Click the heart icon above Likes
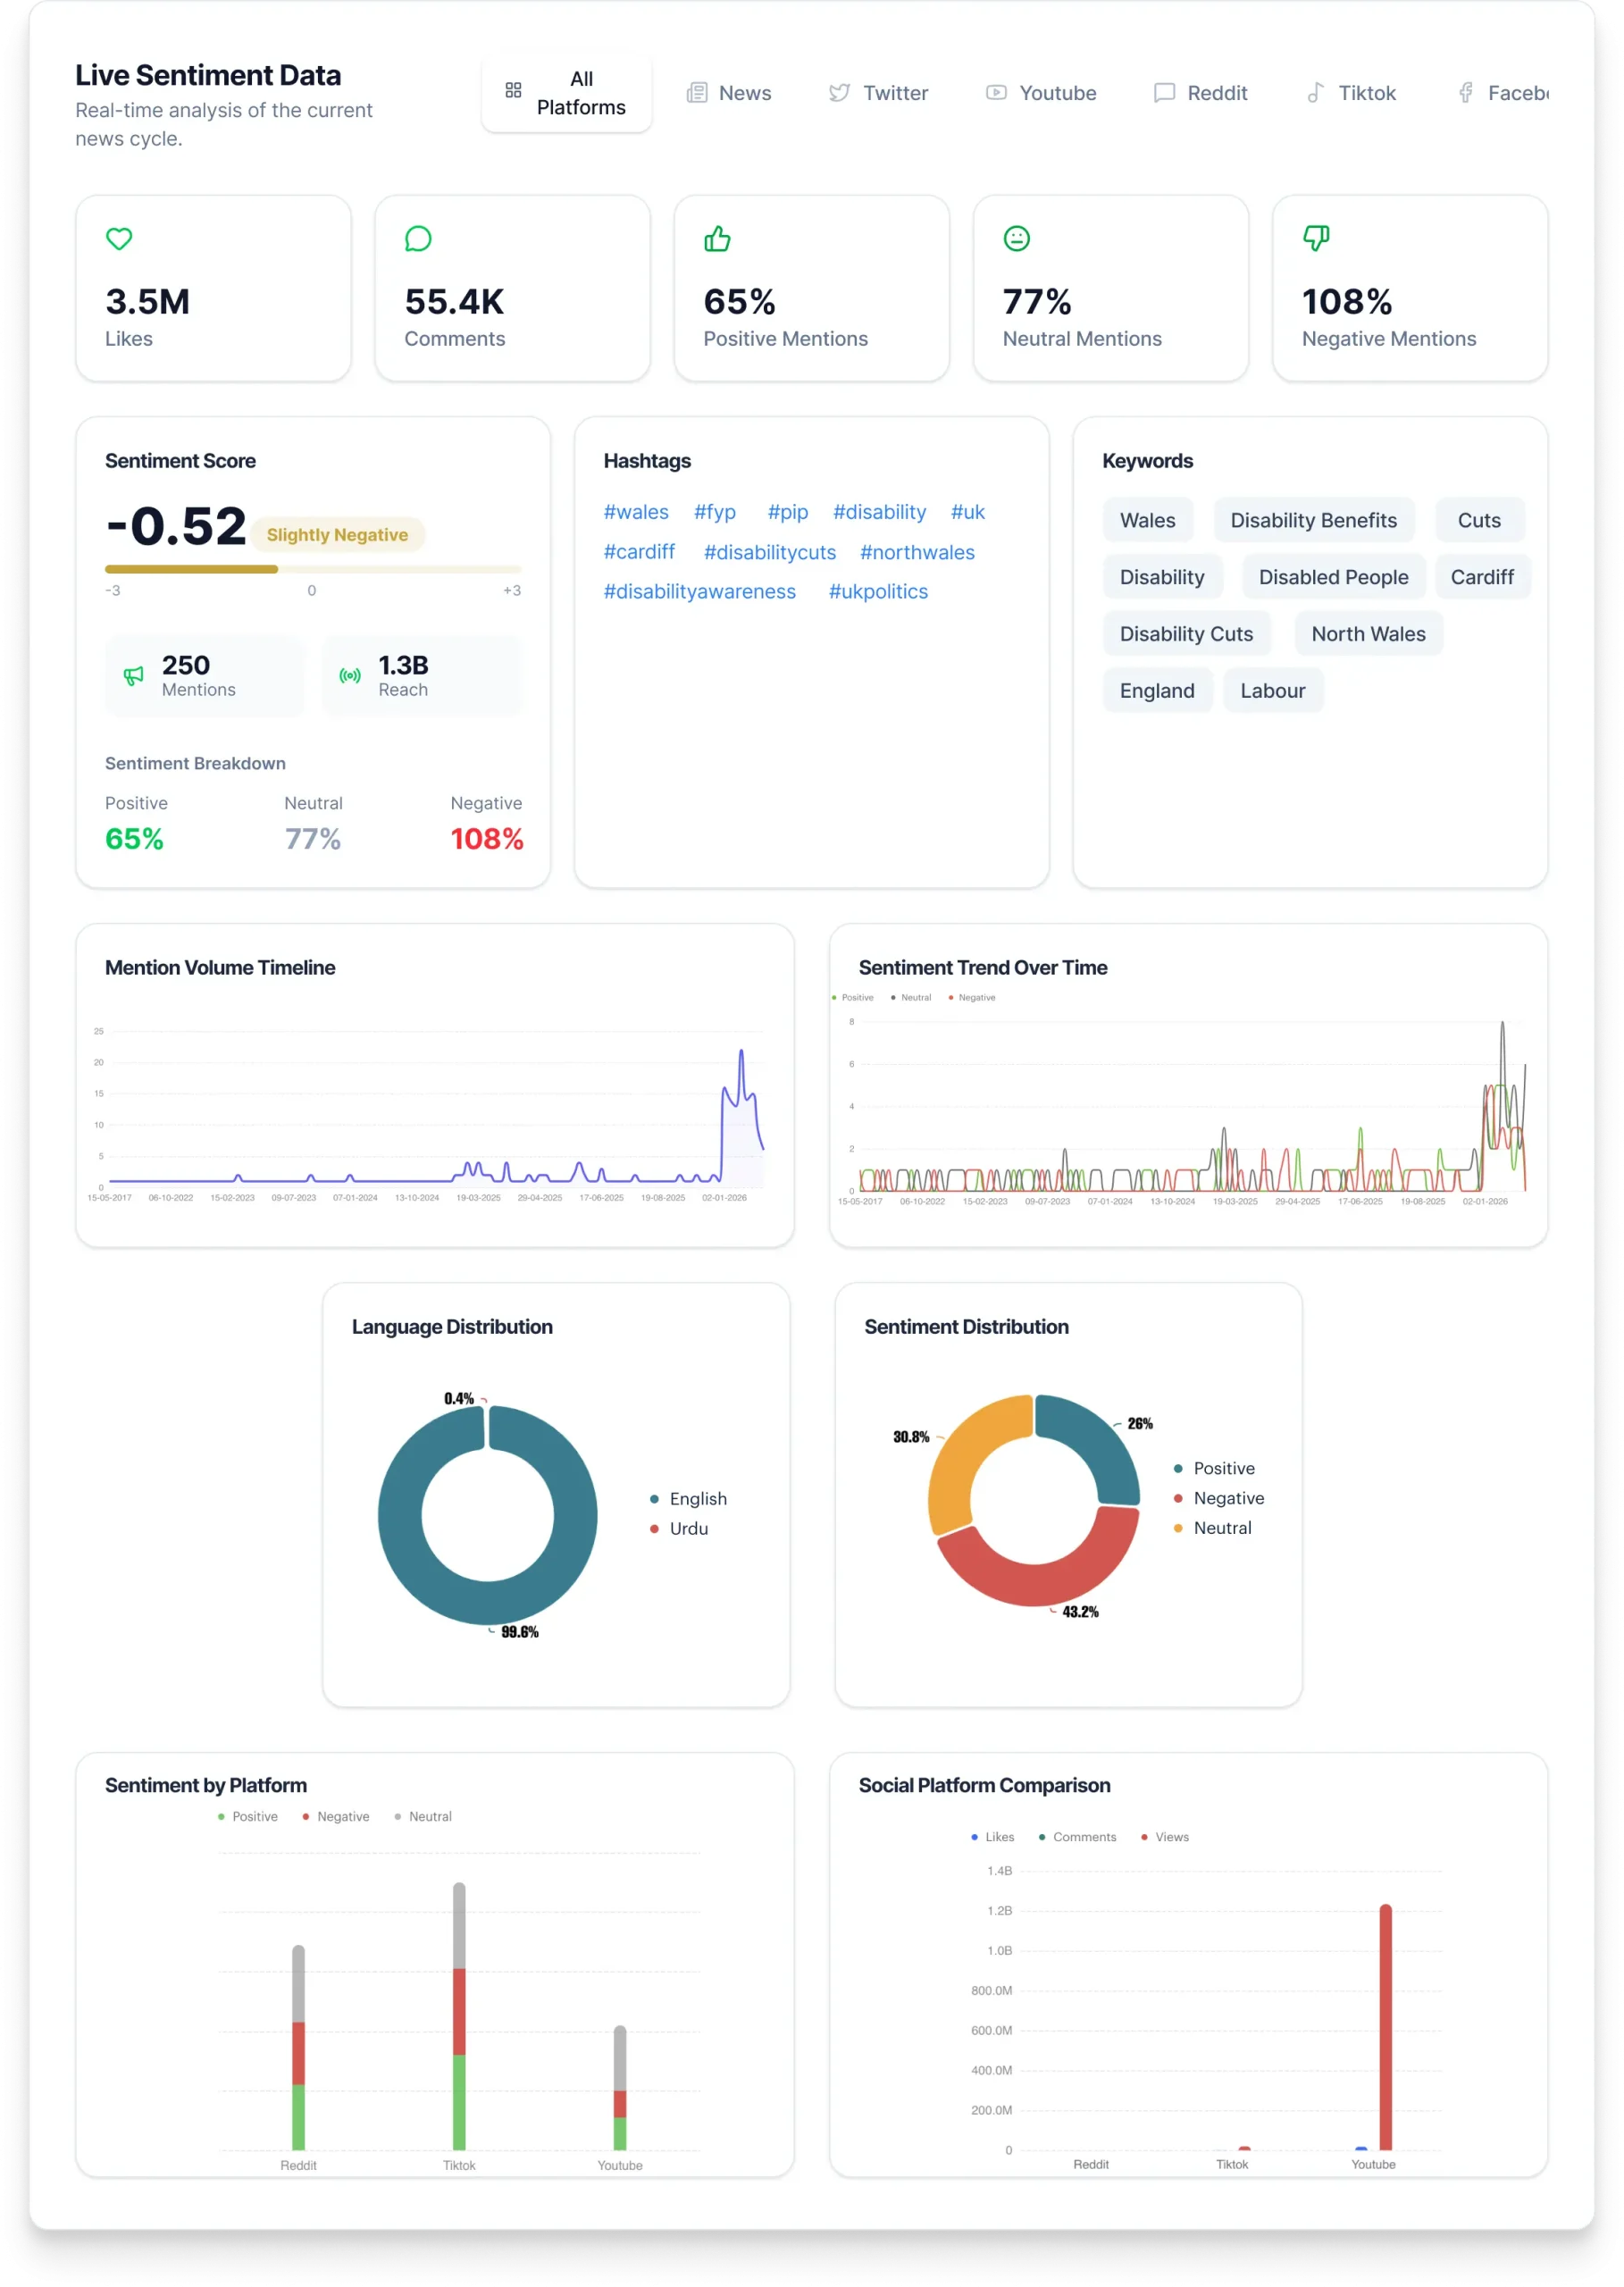 tap(119, 239)
